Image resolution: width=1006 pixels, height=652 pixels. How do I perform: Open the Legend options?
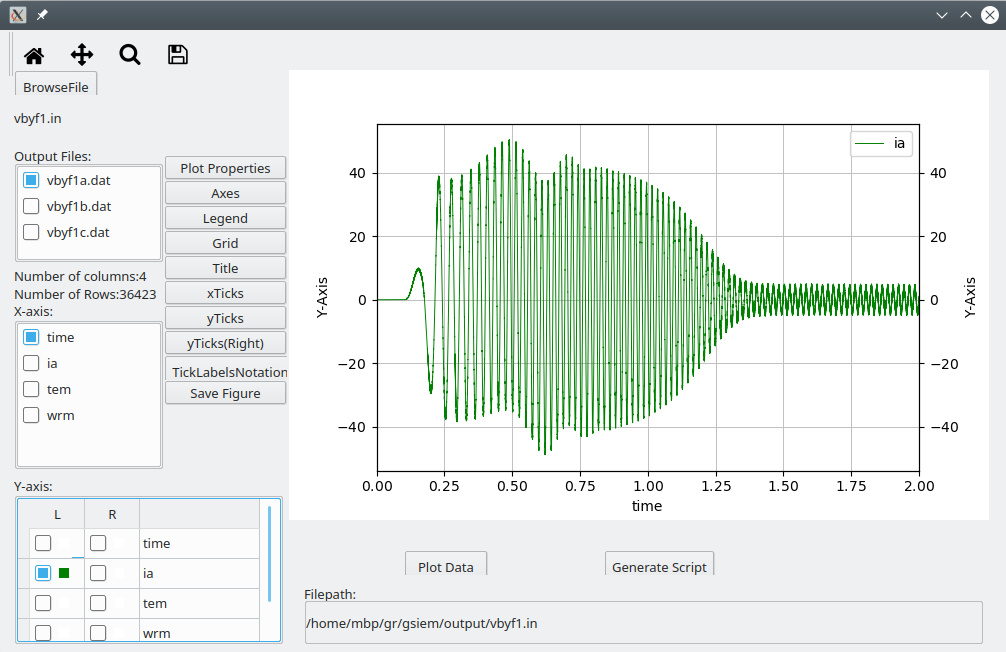(x=225, y=218)
